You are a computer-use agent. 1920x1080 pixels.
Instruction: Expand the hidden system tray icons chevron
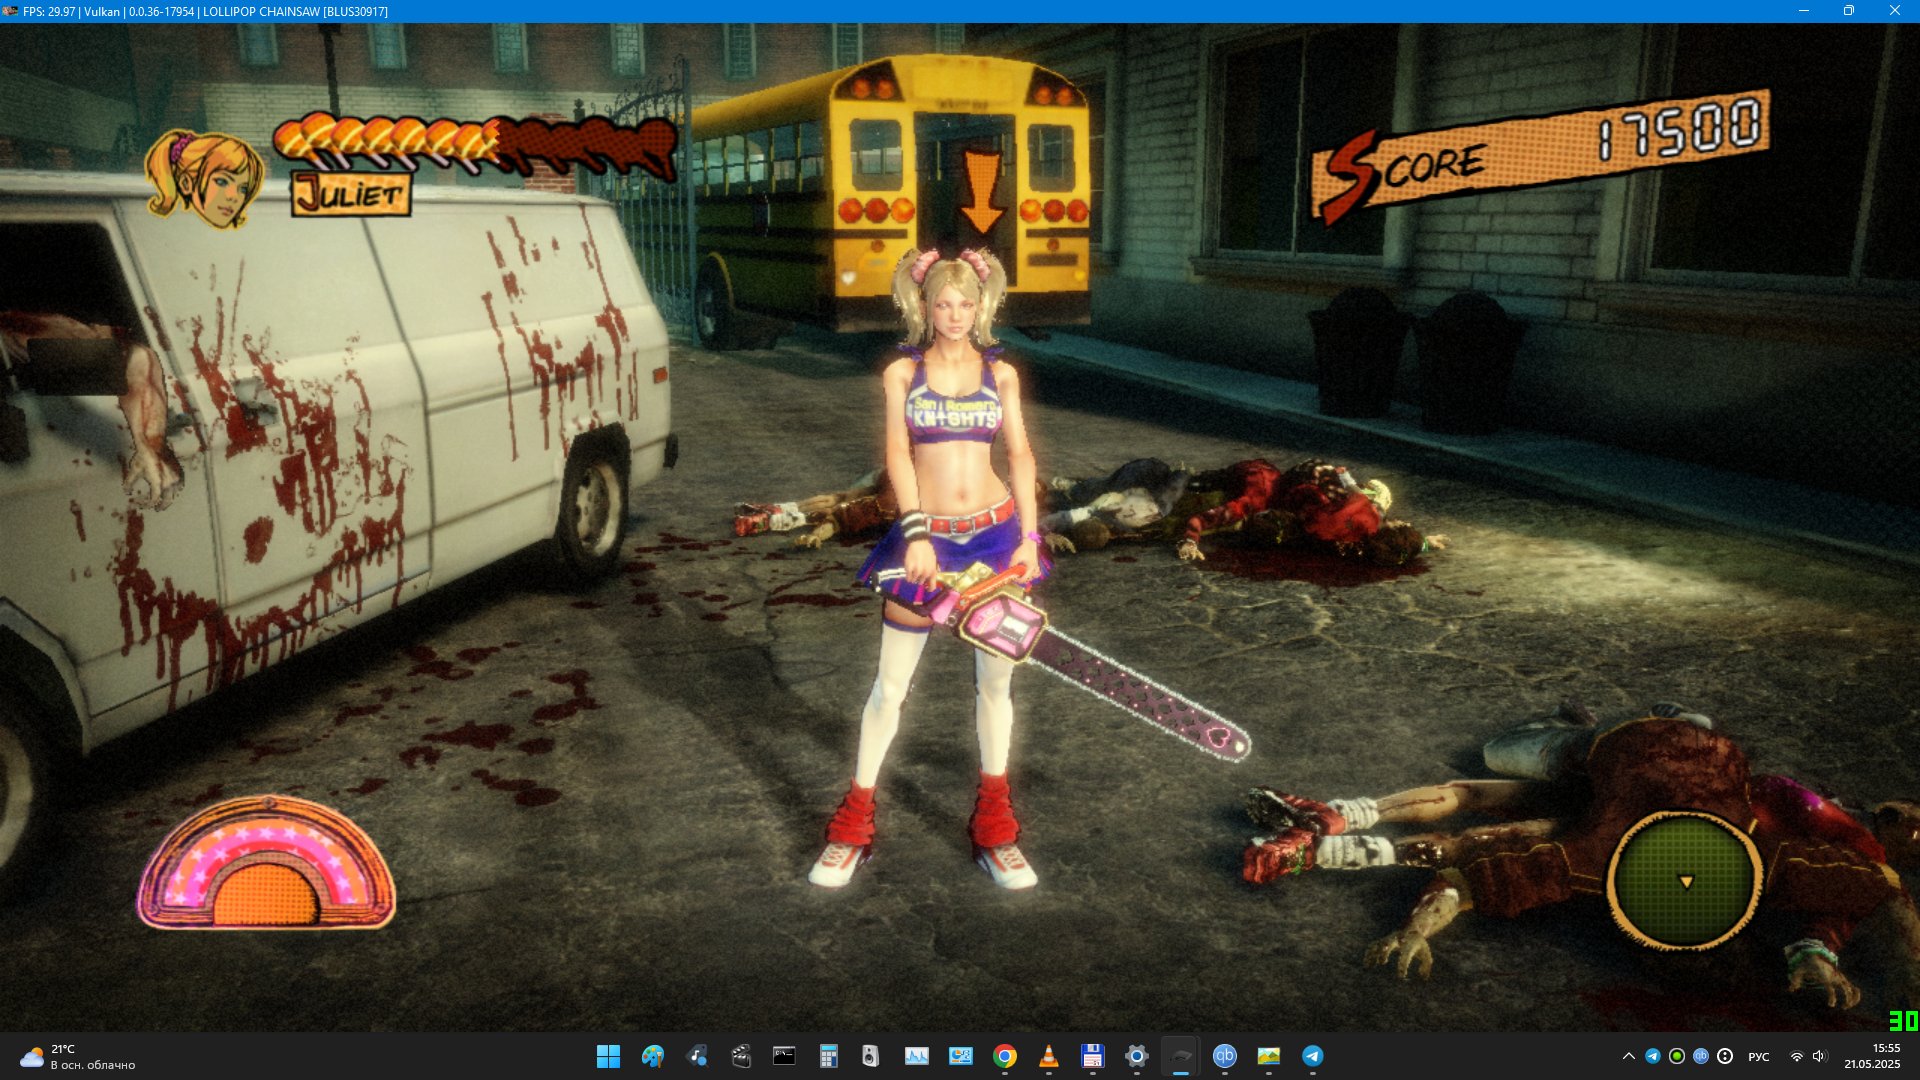[1628, 1056]
